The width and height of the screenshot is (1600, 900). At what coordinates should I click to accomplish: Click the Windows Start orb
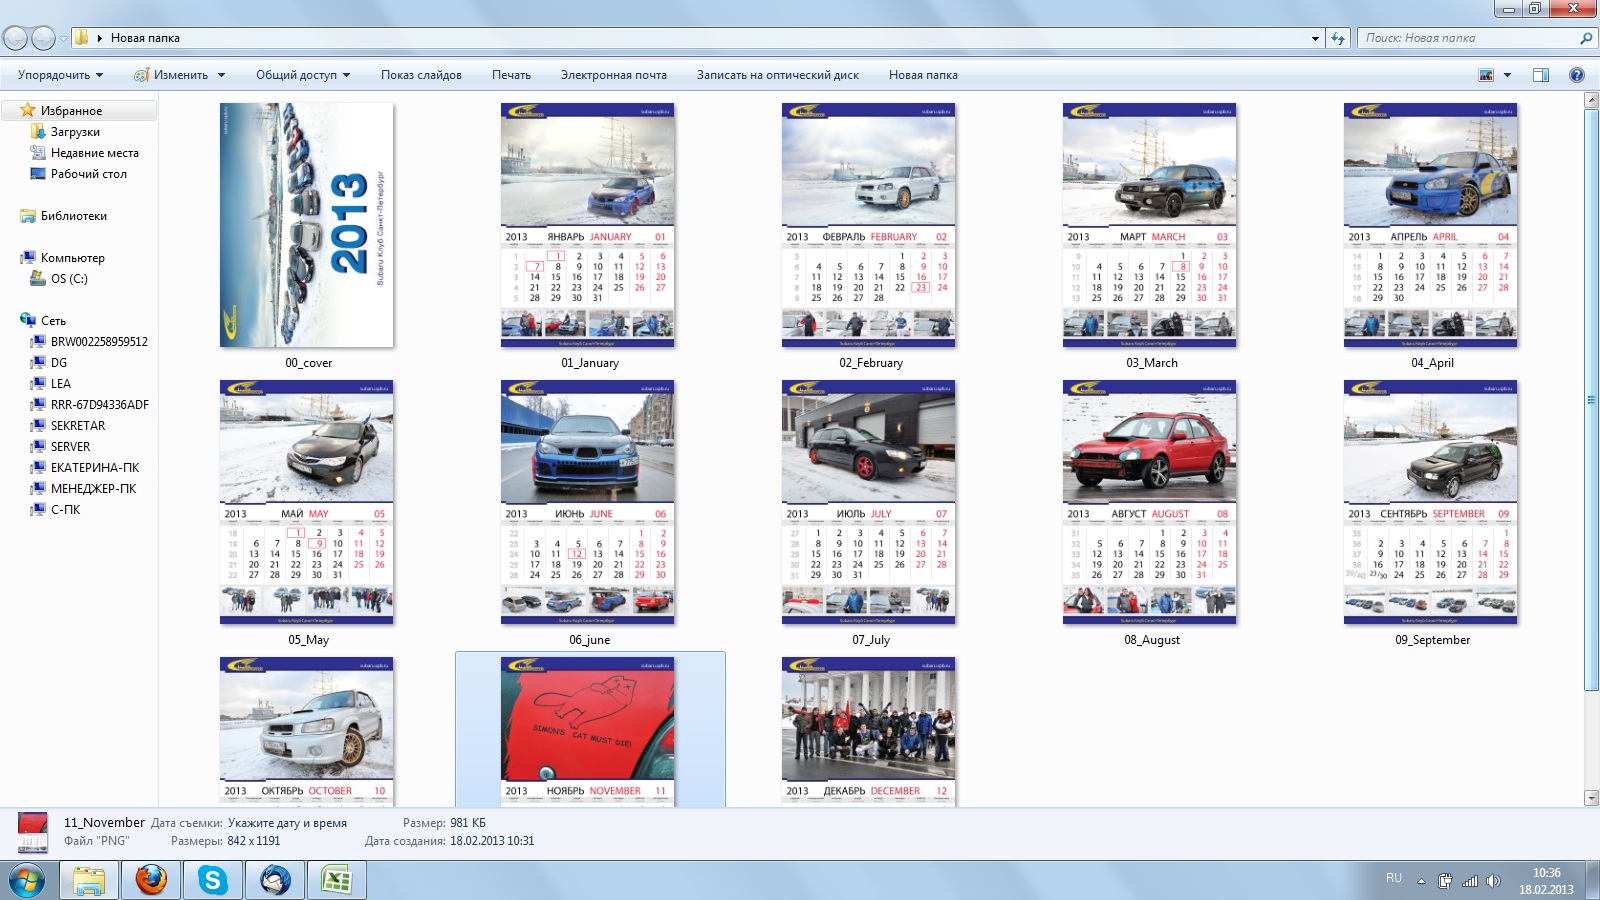click(x=27, y=880)
